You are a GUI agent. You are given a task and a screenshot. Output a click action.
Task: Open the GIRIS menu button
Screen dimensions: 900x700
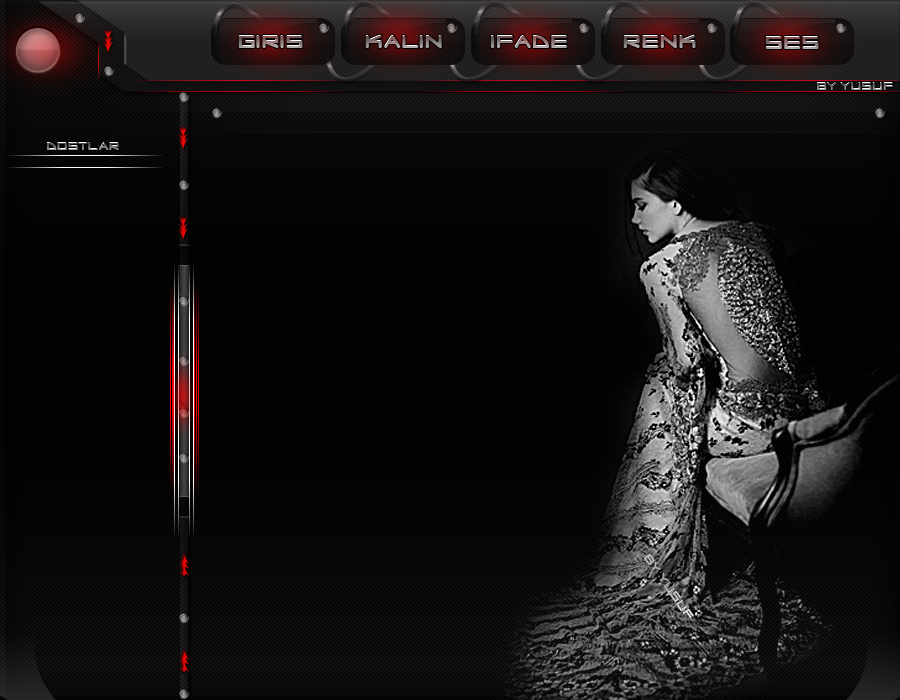pyautogui.click(x=271, y=42)
